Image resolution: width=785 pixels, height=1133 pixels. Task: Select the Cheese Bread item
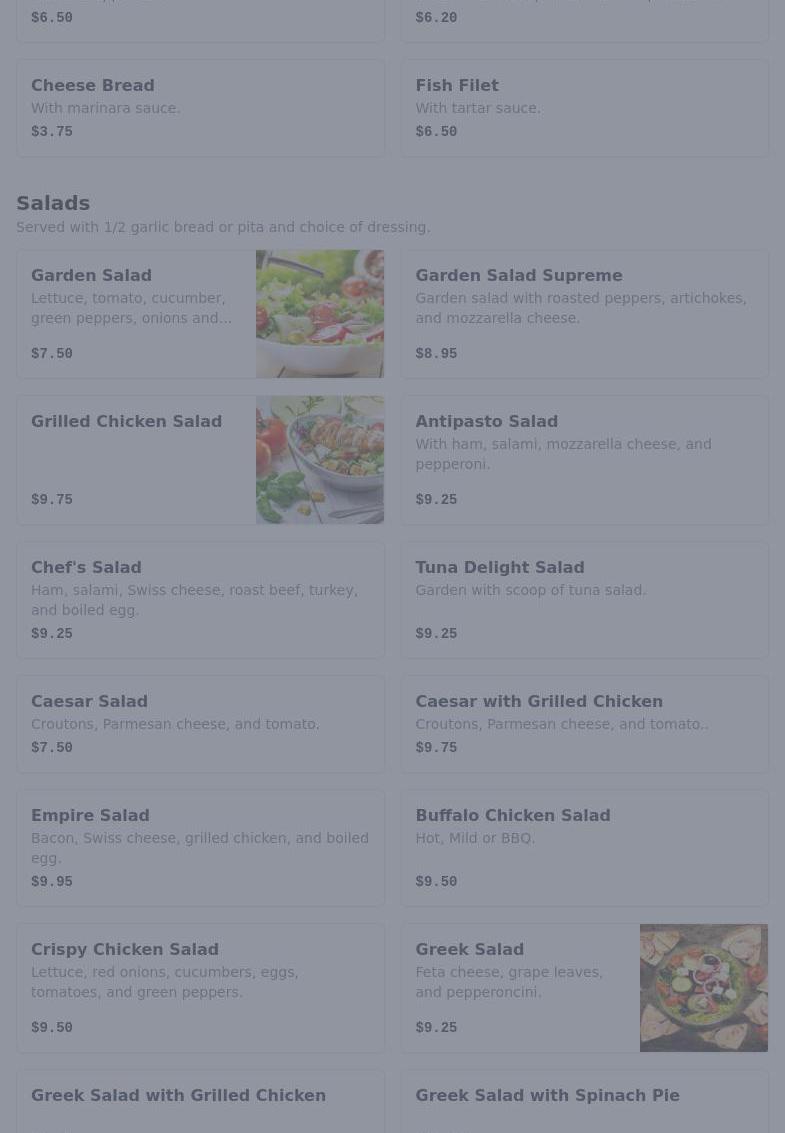pos(200,108)
